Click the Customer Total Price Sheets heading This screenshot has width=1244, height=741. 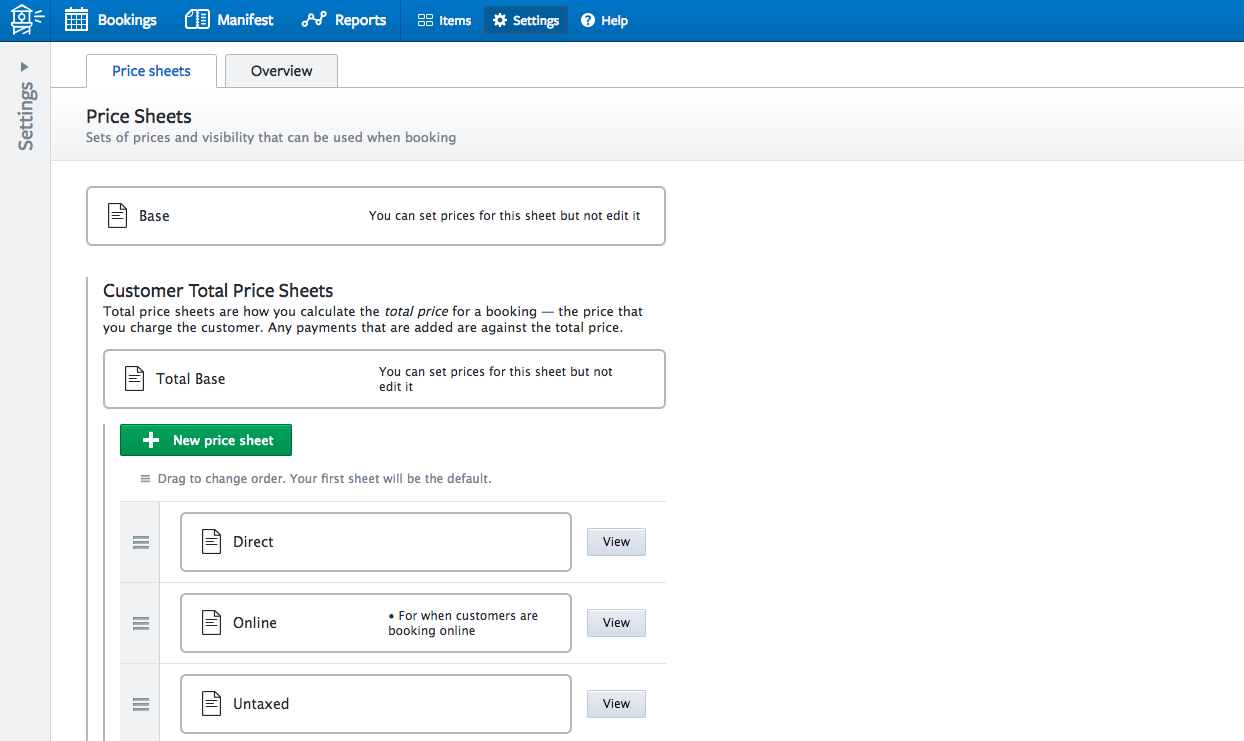pos(218,291)
